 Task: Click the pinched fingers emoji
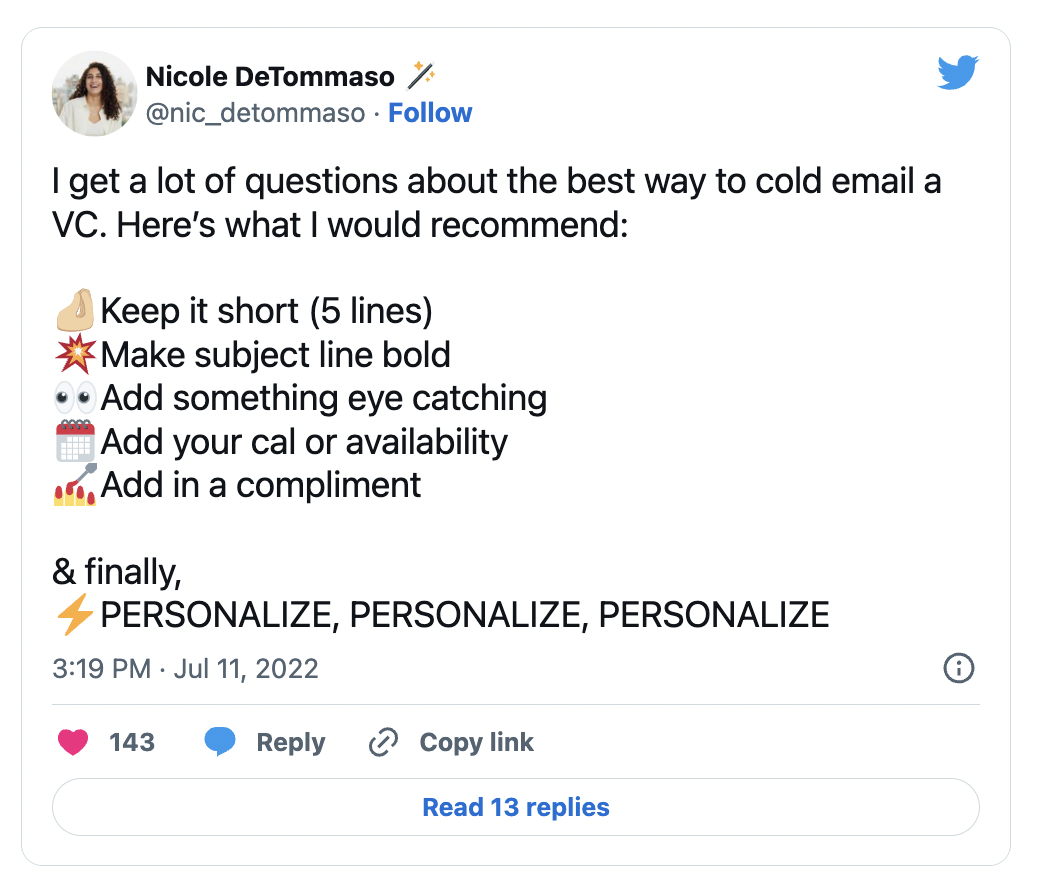click(x=75, y=310)
